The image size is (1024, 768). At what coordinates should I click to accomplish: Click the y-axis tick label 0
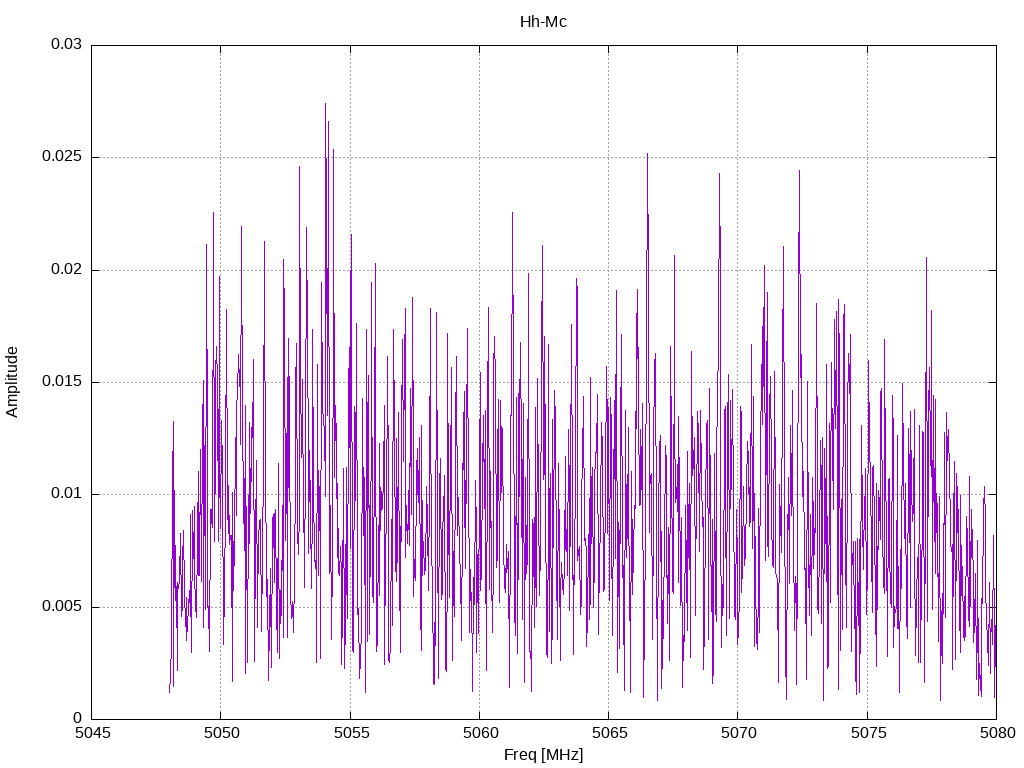click(77, 718)
